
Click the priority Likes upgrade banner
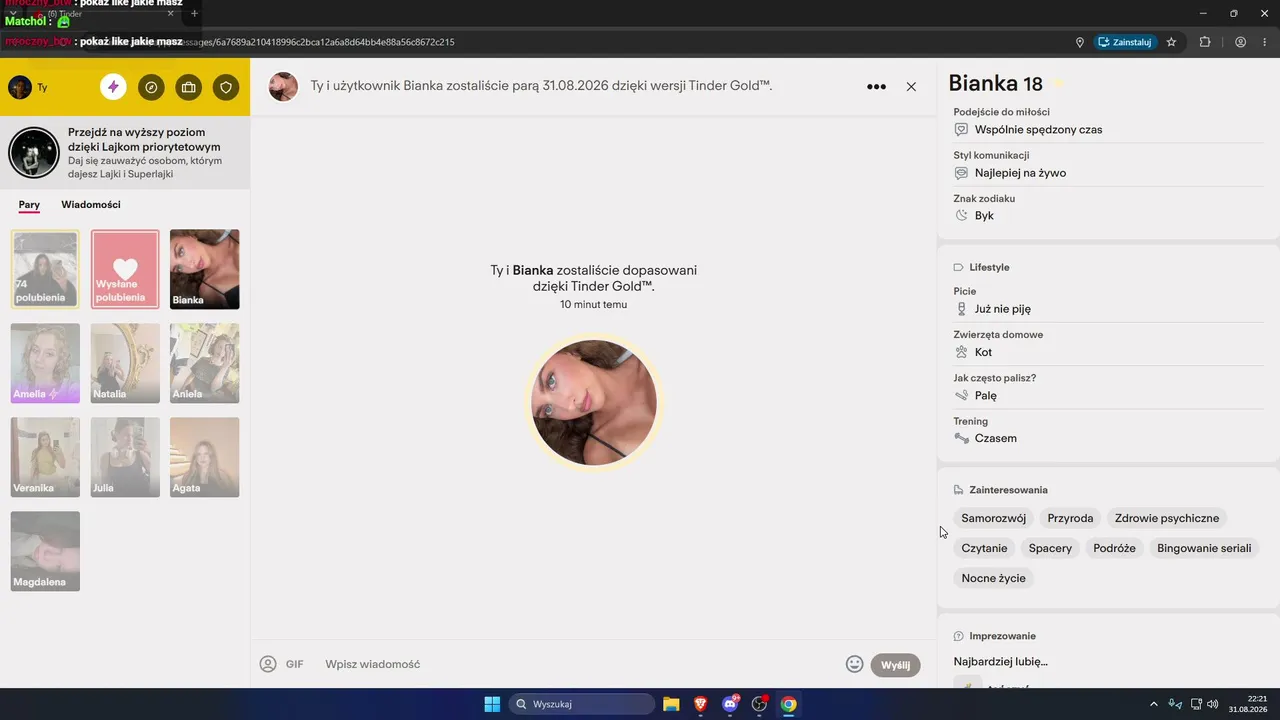[125, 153]
